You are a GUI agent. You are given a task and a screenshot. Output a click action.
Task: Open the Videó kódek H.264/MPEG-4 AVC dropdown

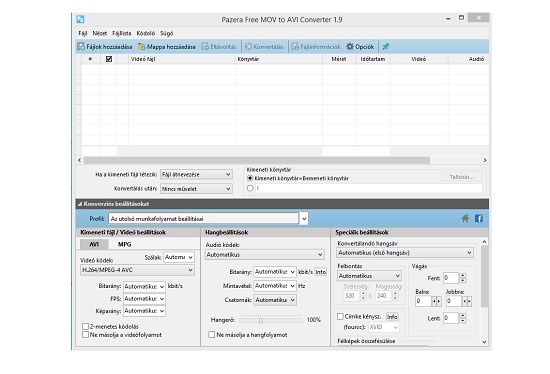[137, 270]
